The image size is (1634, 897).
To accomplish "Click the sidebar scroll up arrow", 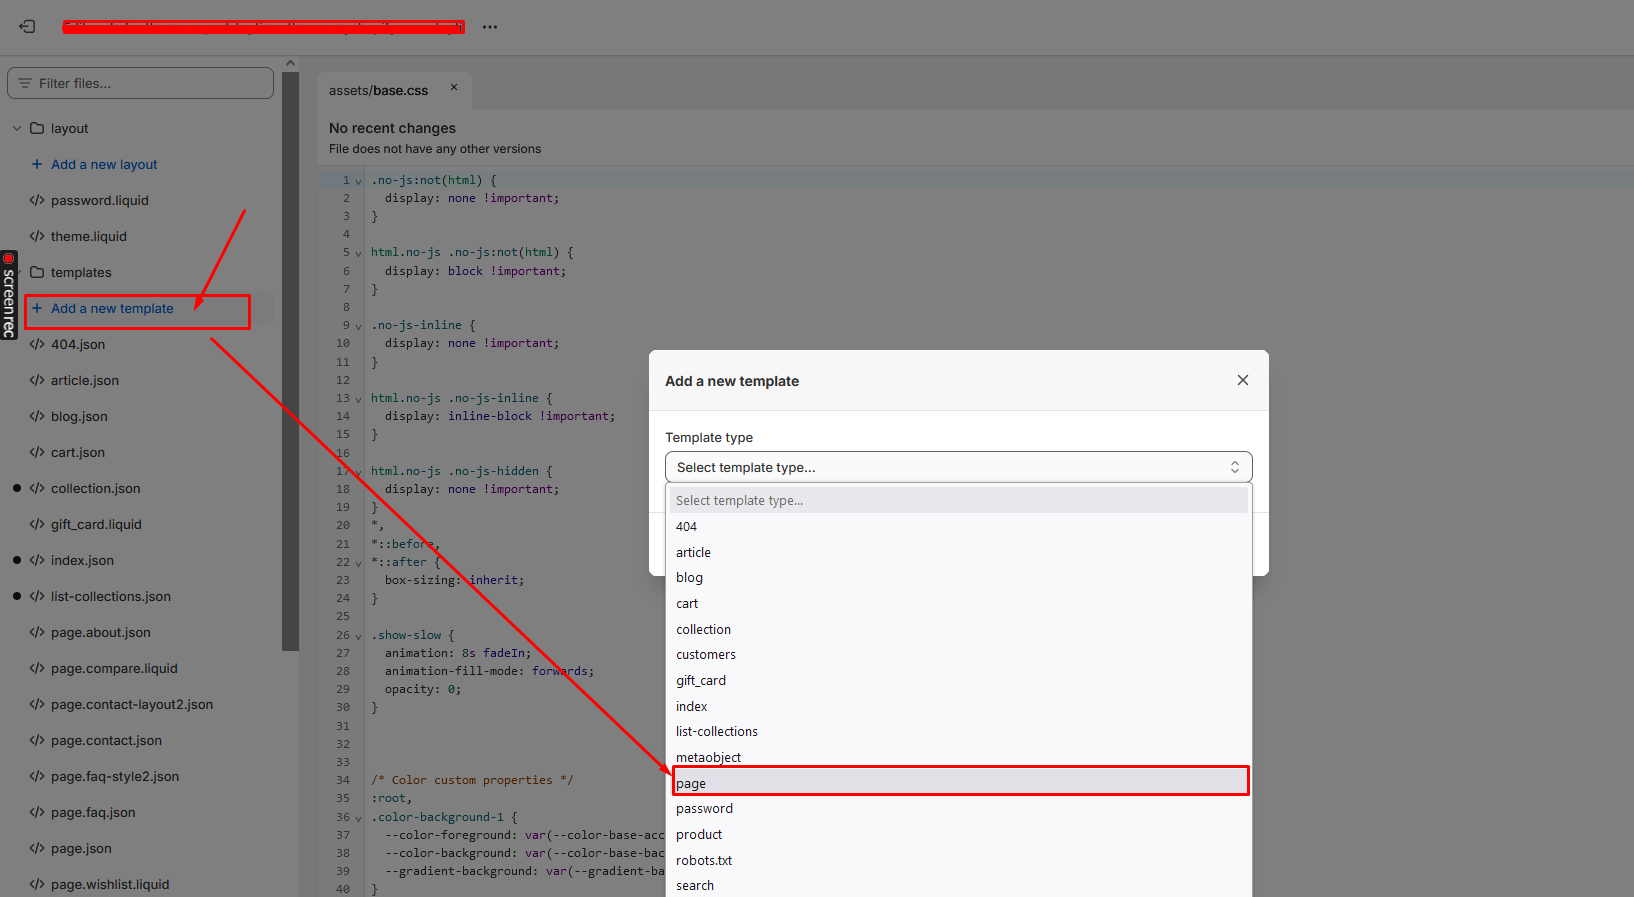I will pyautogui.click(x=290, y=63).
